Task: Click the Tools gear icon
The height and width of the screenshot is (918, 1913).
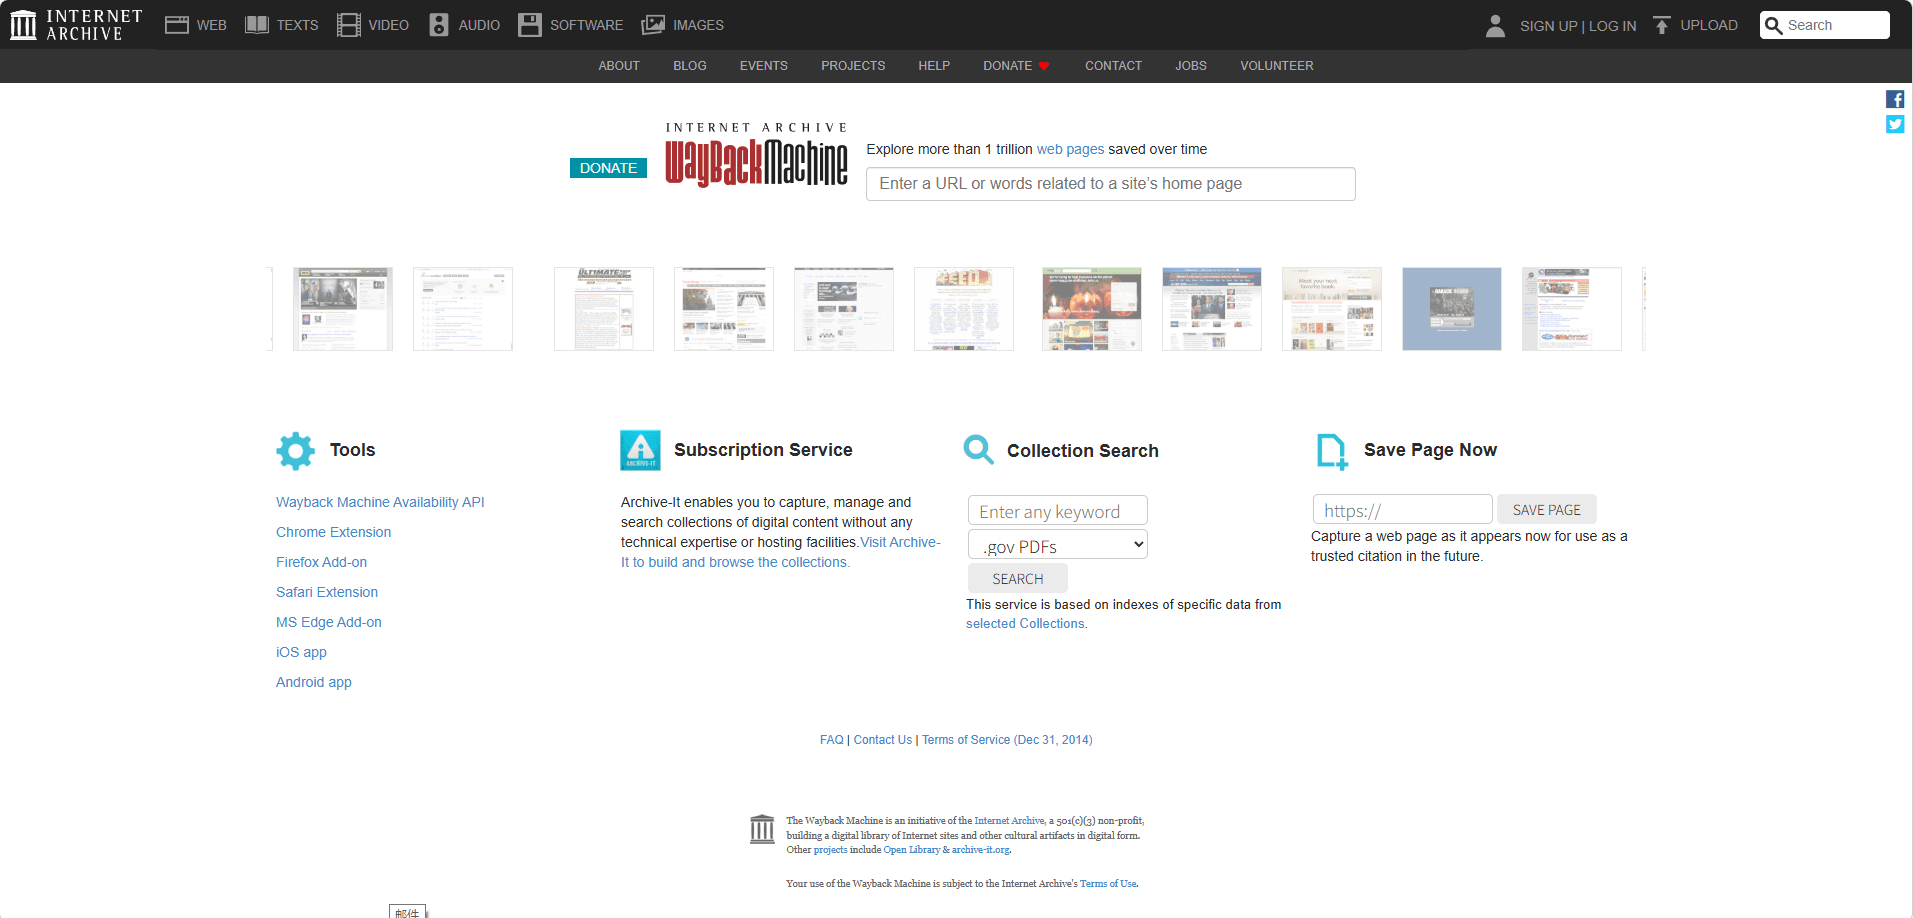Action: [295, 451]
